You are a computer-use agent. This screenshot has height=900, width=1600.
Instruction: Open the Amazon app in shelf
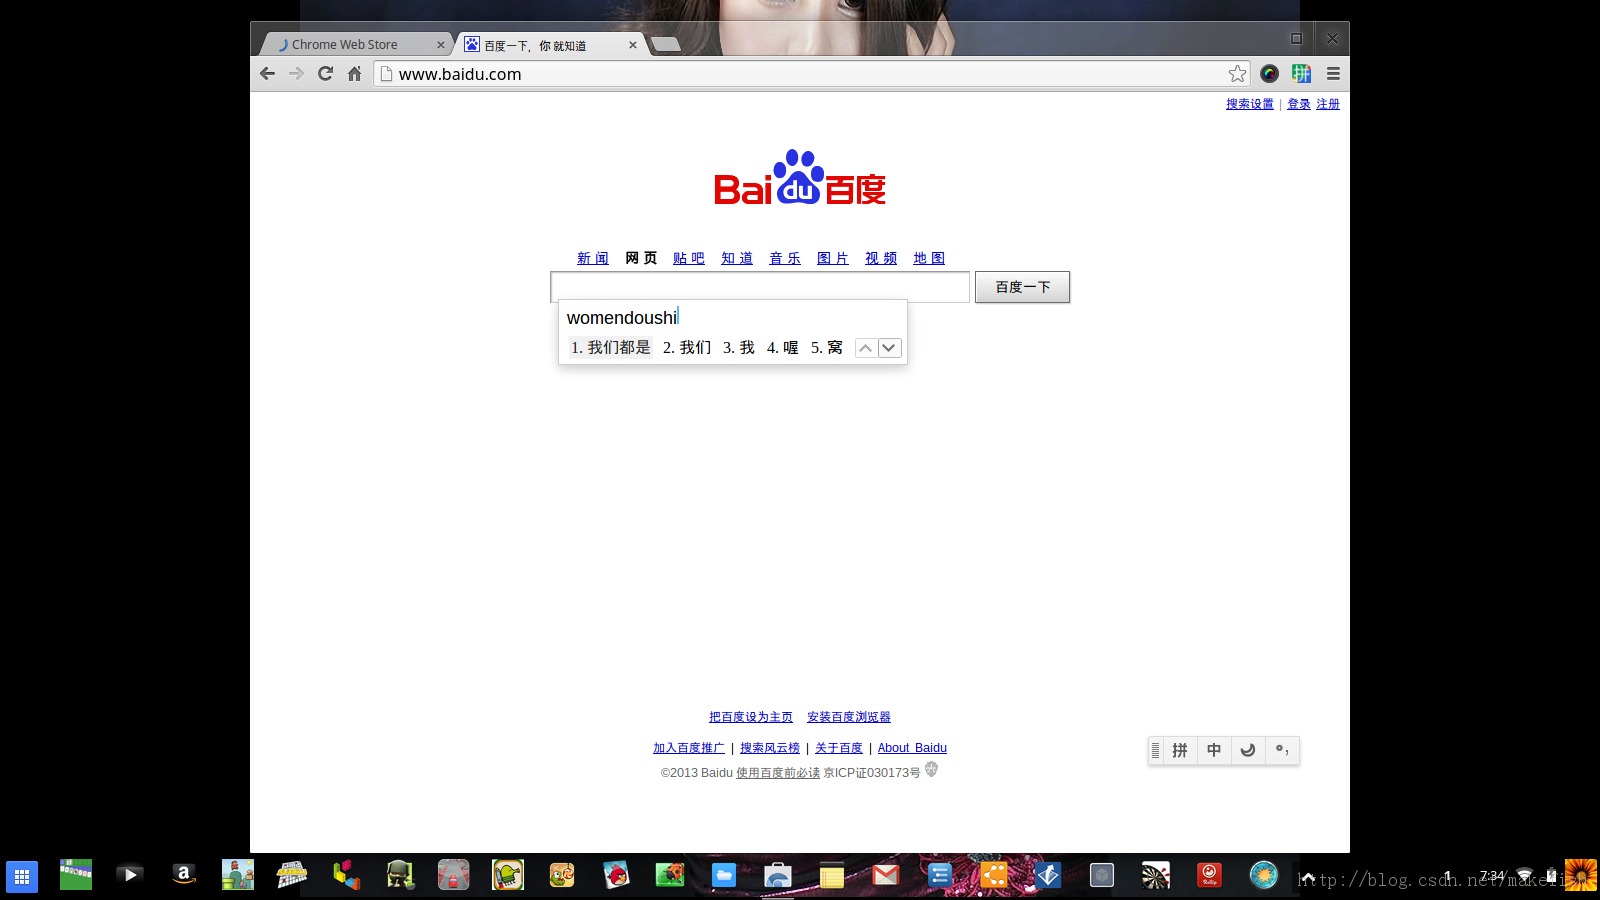click(x=183, y=875)
